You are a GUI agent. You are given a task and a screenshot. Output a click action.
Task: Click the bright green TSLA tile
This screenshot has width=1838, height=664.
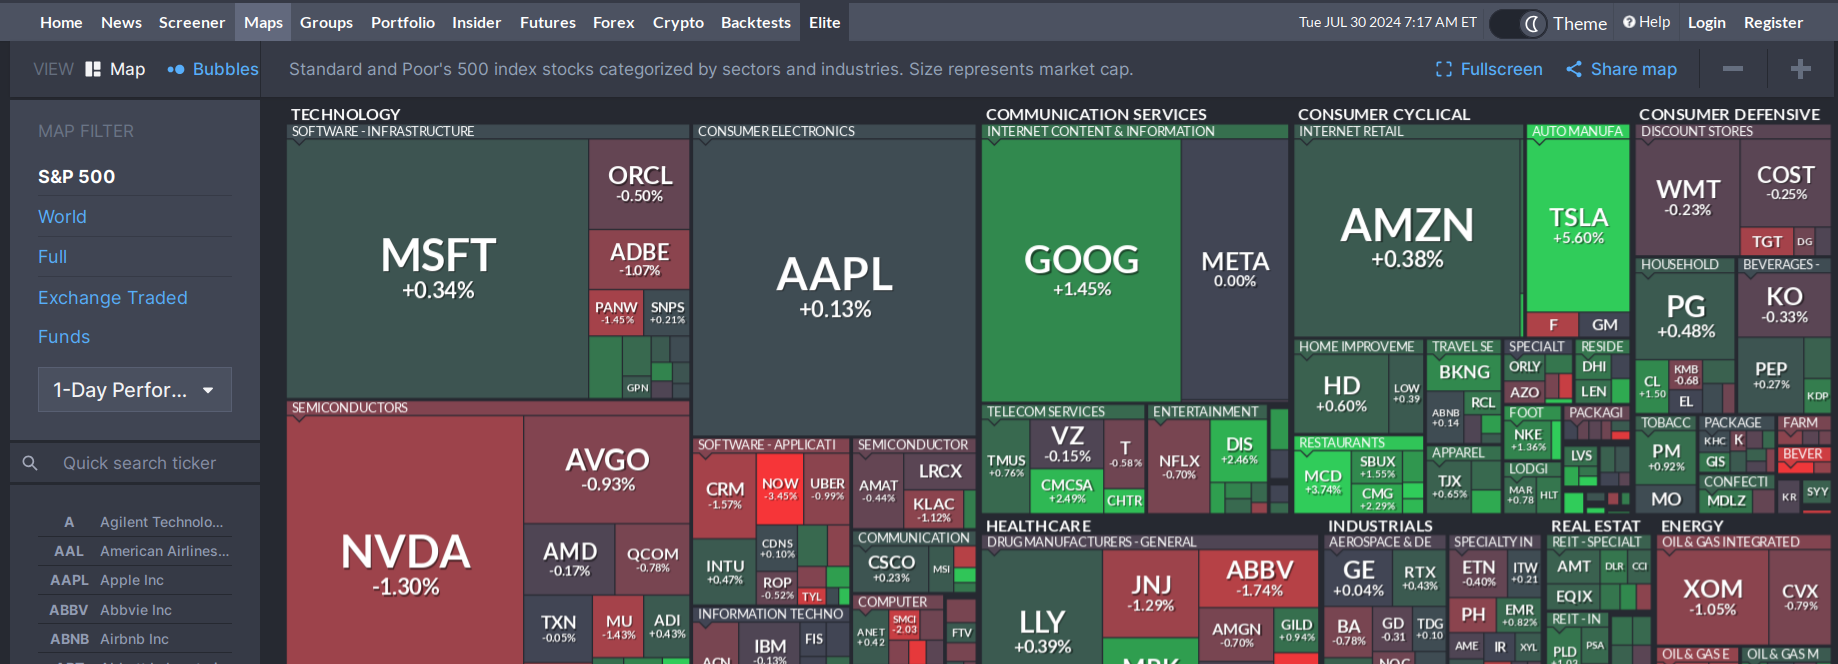click(1578, 226)
